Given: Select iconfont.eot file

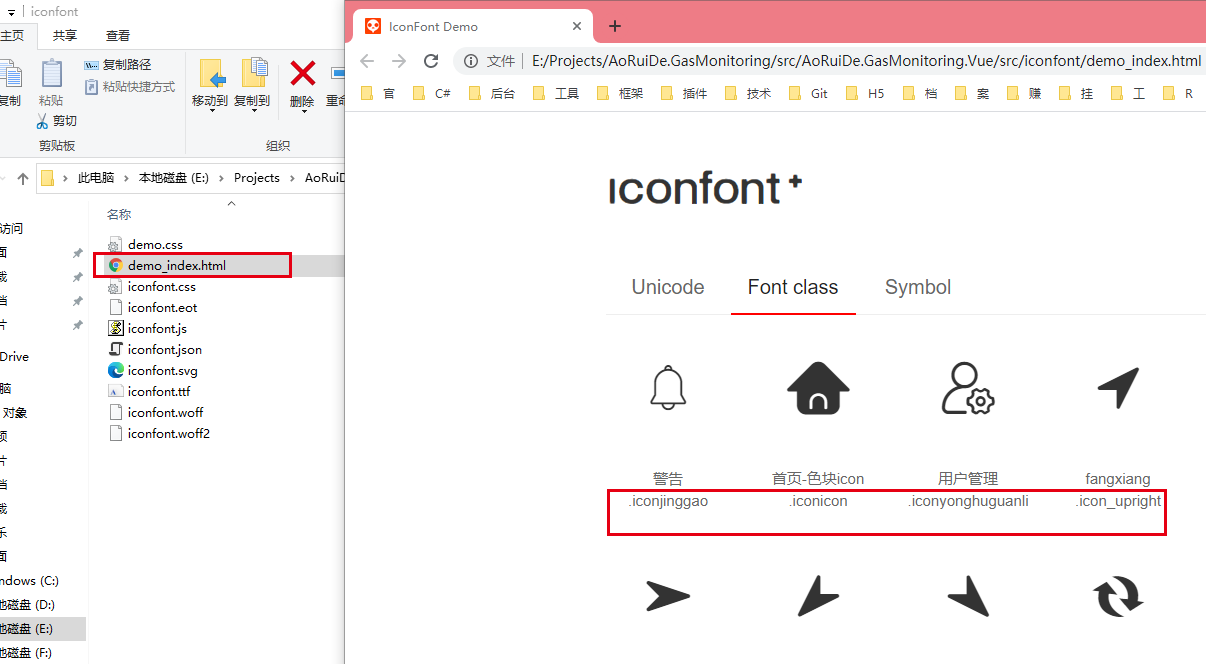Looking at the screenshot, I should tap(152, 307).
